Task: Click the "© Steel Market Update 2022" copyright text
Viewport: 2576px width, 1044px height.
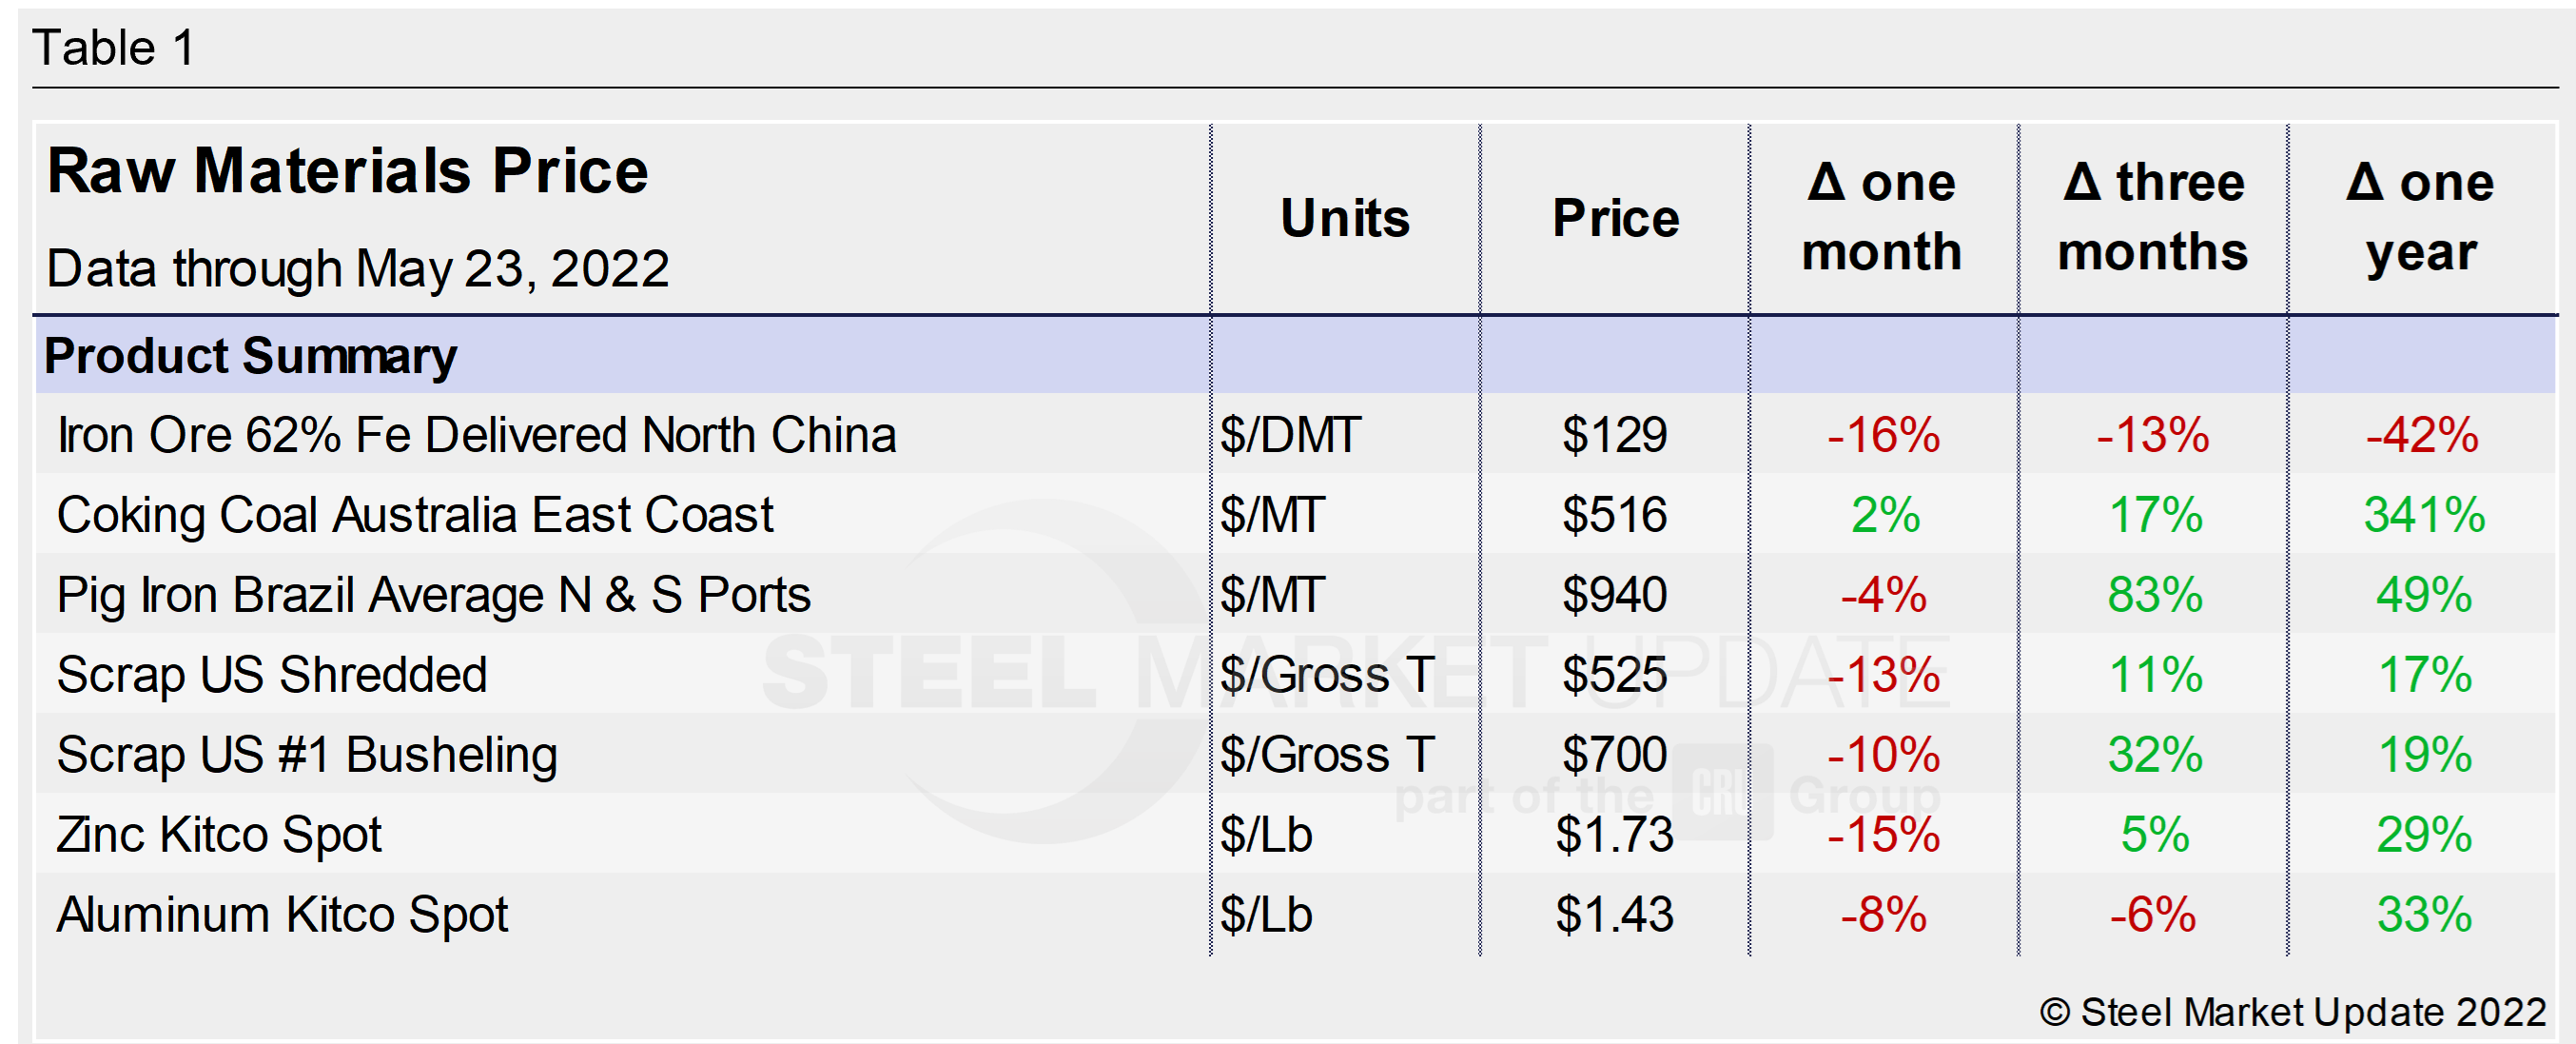Action: coord(2292,1012)
